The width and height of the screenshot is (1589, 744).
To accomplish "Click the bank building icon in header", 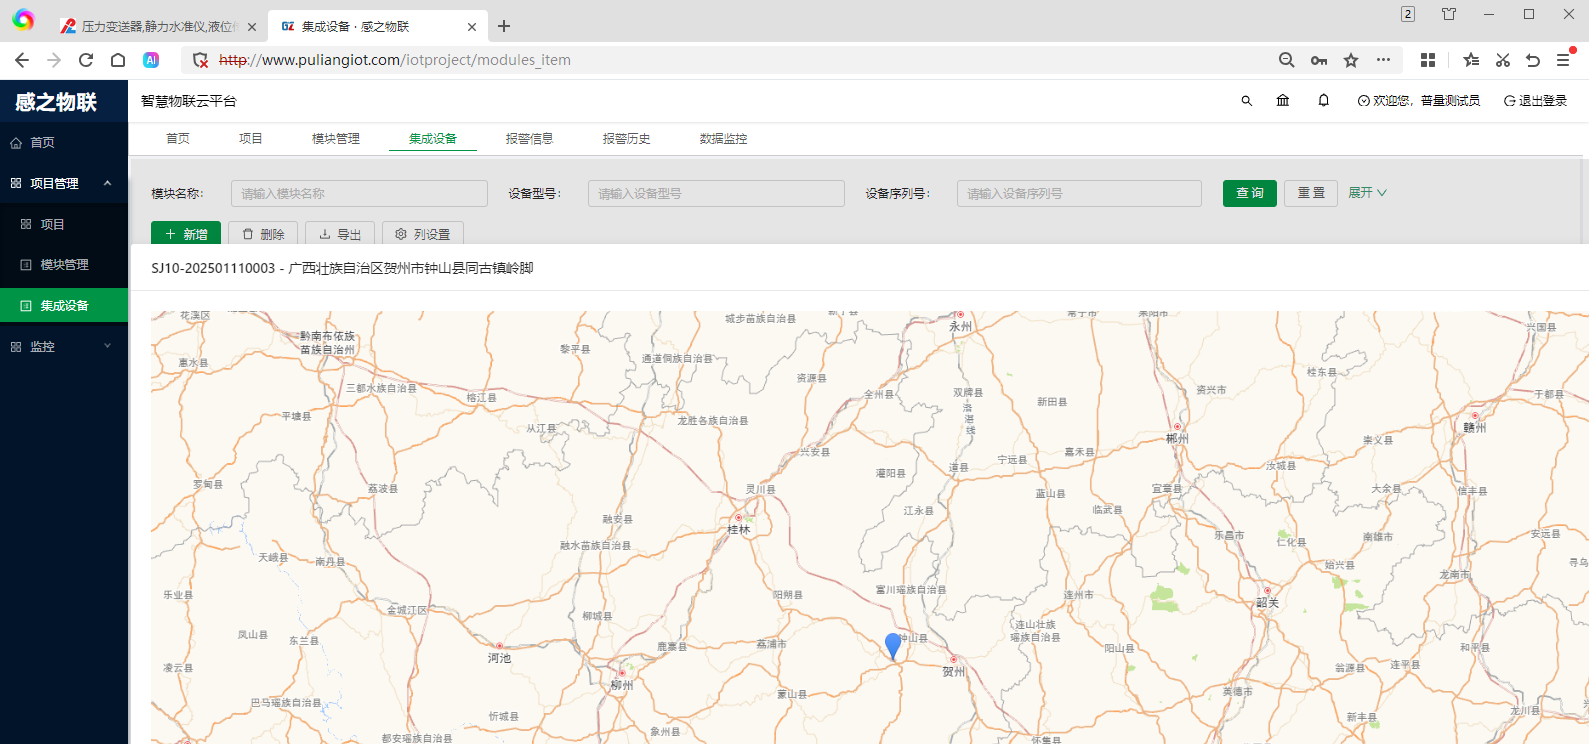I will tap(1283, 101).
